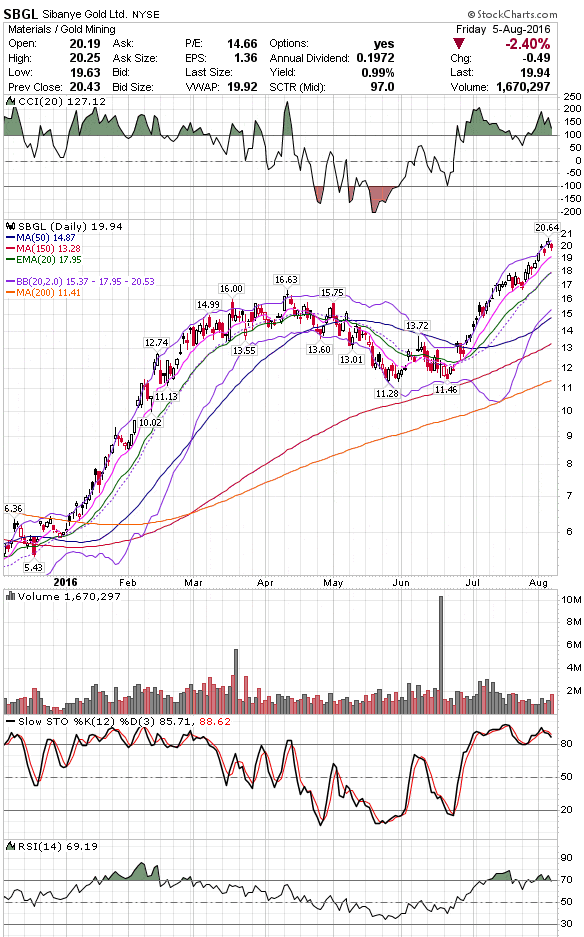Select the SBGL ticker symbol in header
This screenshot has width=584, height=937.
coord(21,14)
